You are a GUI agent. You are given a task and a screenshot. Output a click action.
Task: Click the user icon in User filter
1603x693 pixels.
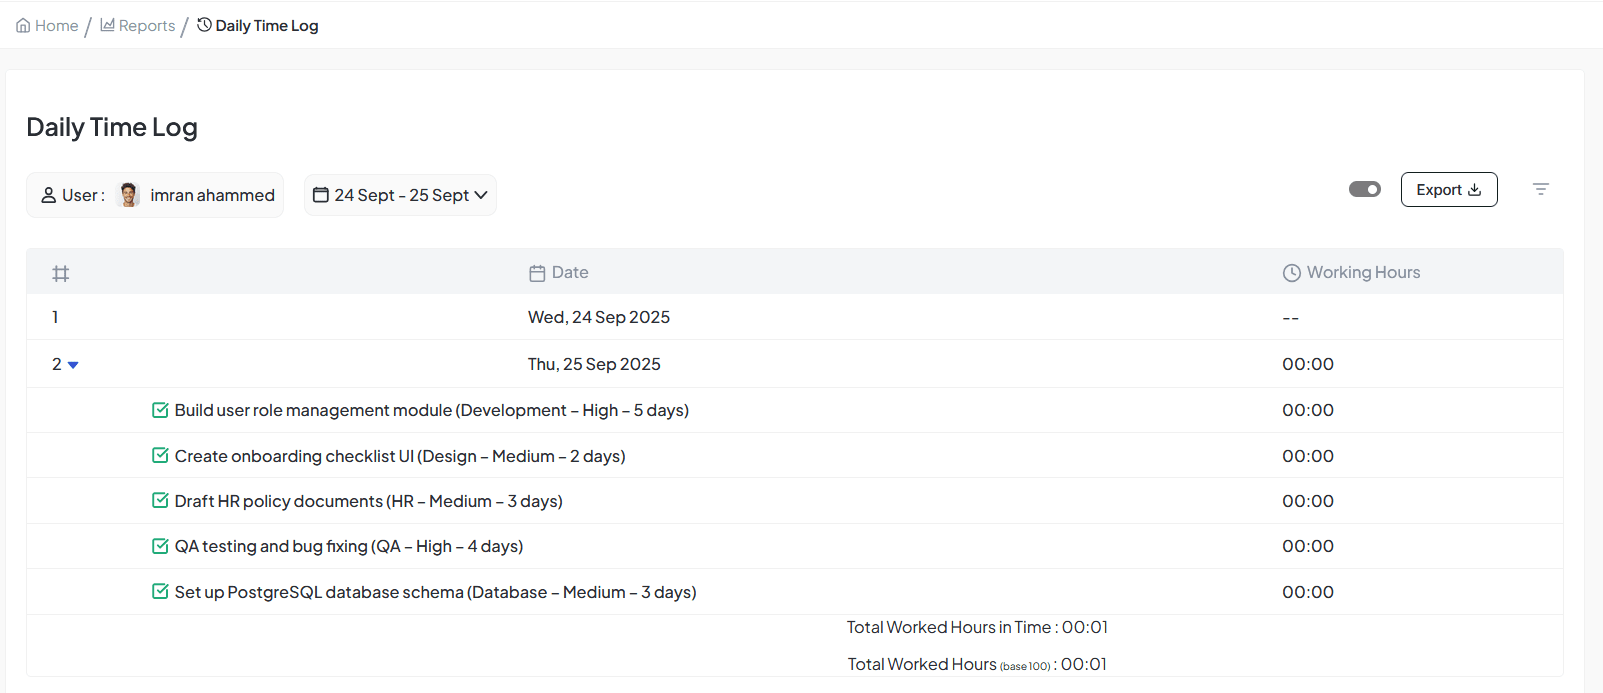(48, 195)
